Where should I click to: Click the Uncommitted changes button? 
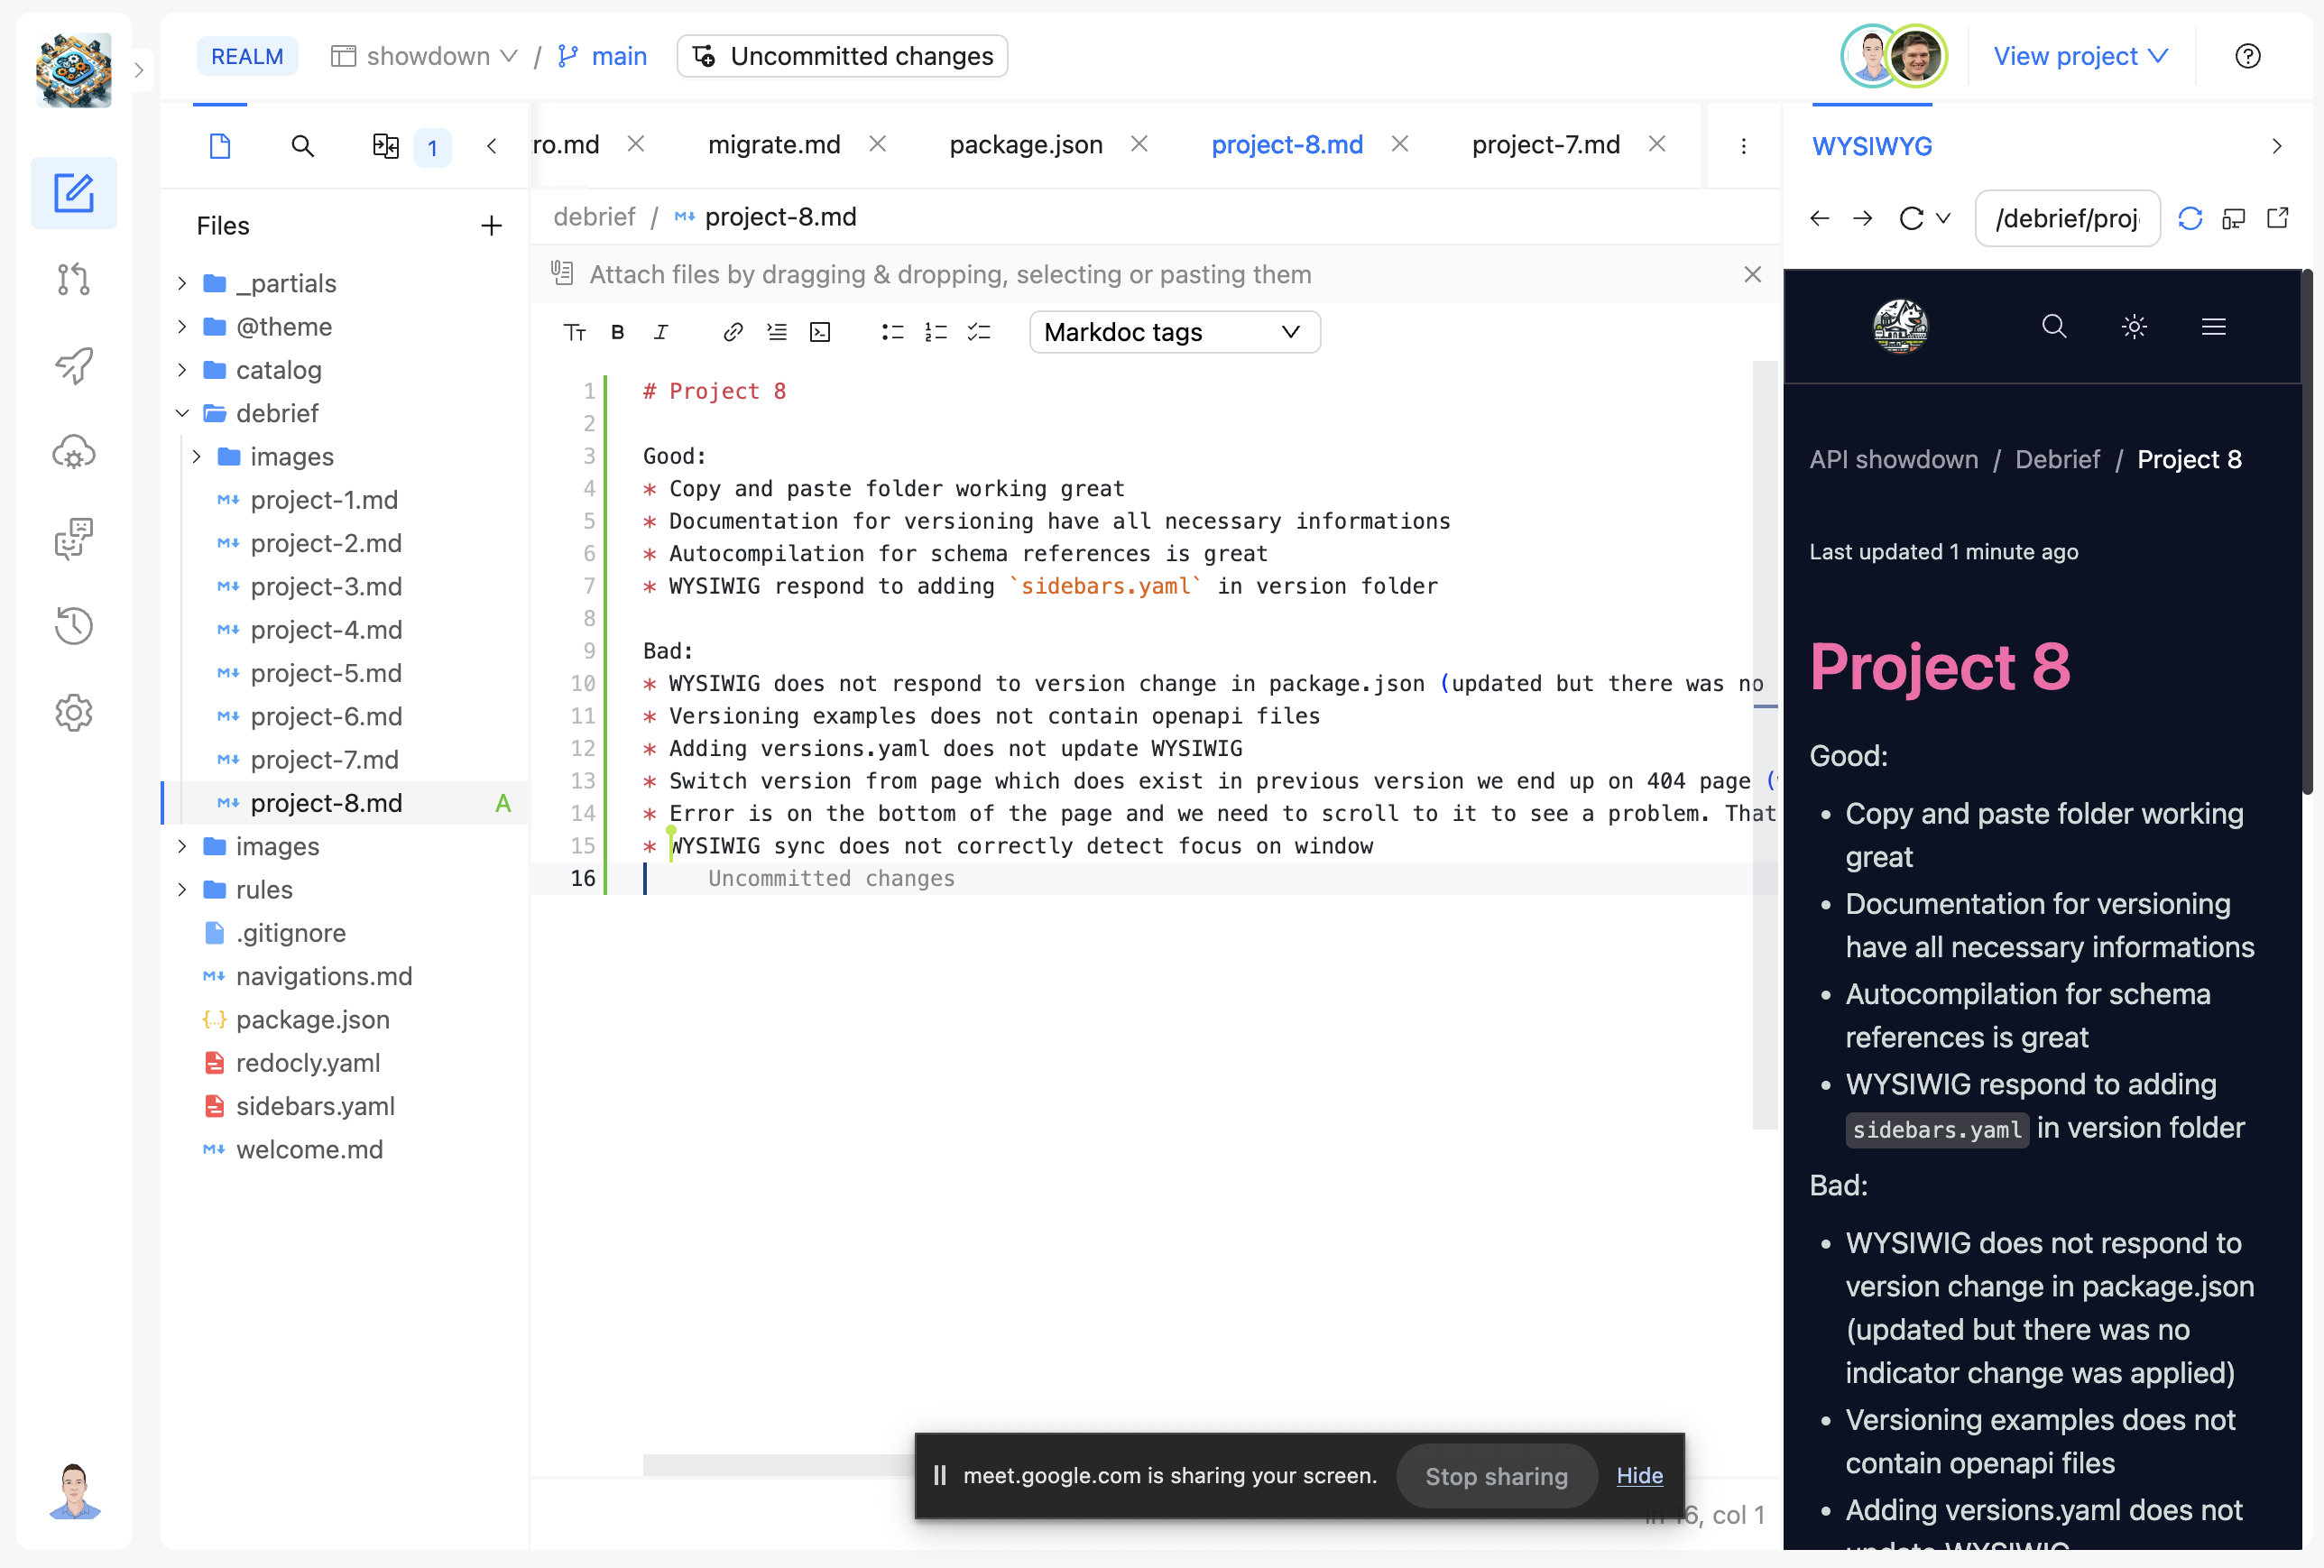pos(842,56)
